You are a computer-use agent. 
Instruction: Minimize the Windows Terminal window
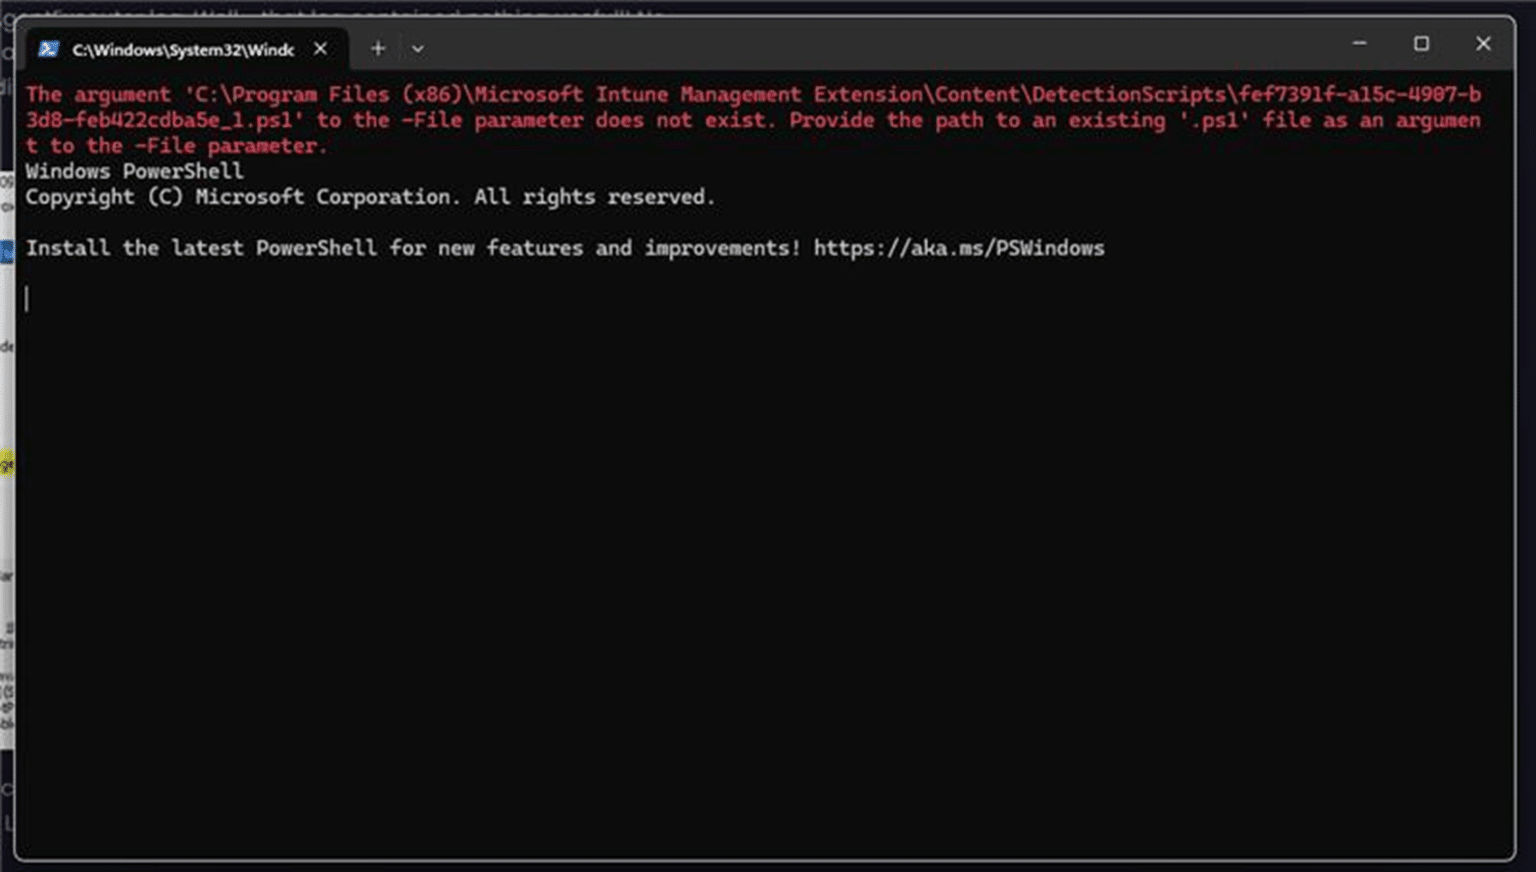pos(1359,44)
